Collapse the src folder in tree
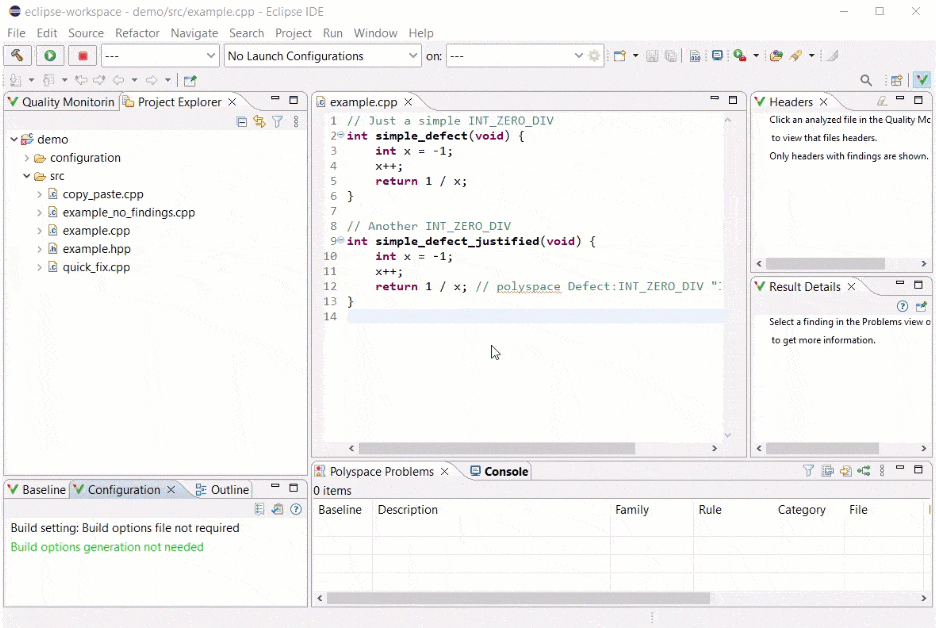Screen dimensions: 936x628 click(27, 176)
